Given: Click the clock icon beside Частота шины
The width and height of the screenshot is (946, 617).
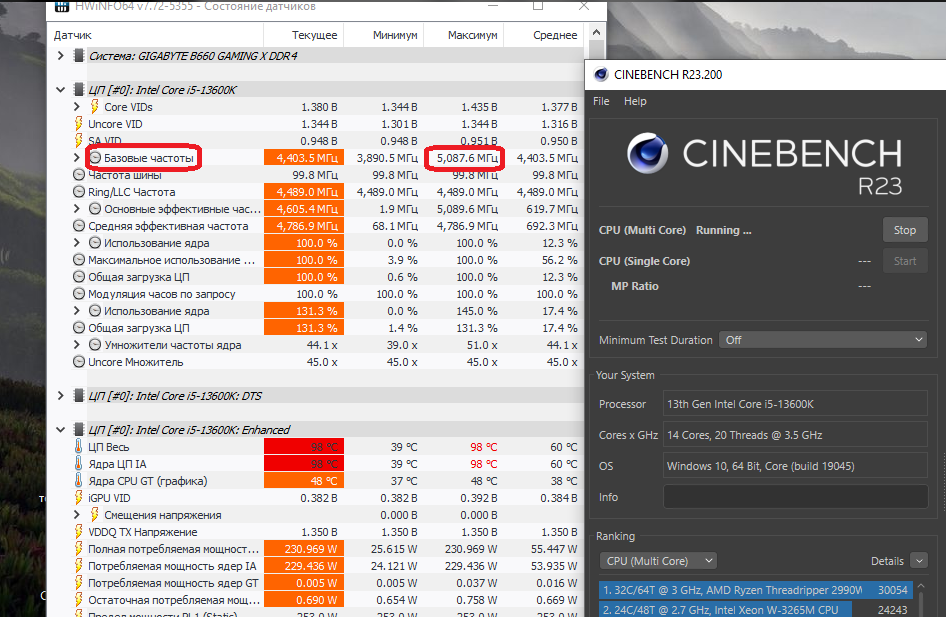Looking at the screenshot, I should click(78, 175).
